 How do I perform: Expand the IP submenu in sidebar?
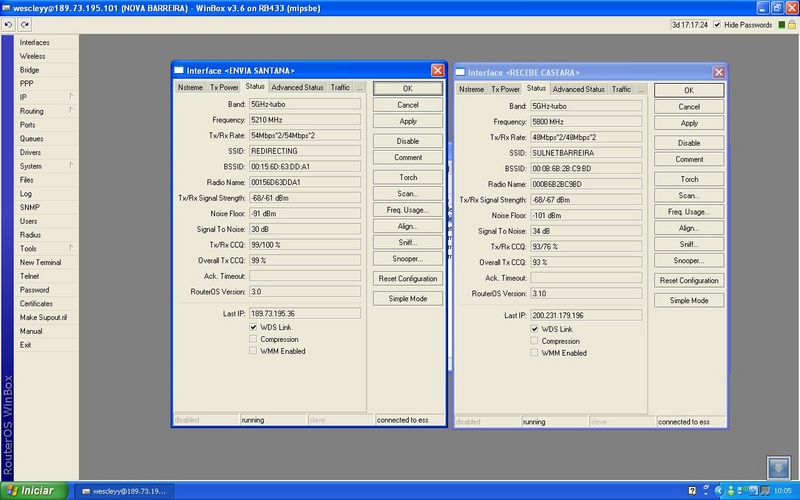coord(71,96)
